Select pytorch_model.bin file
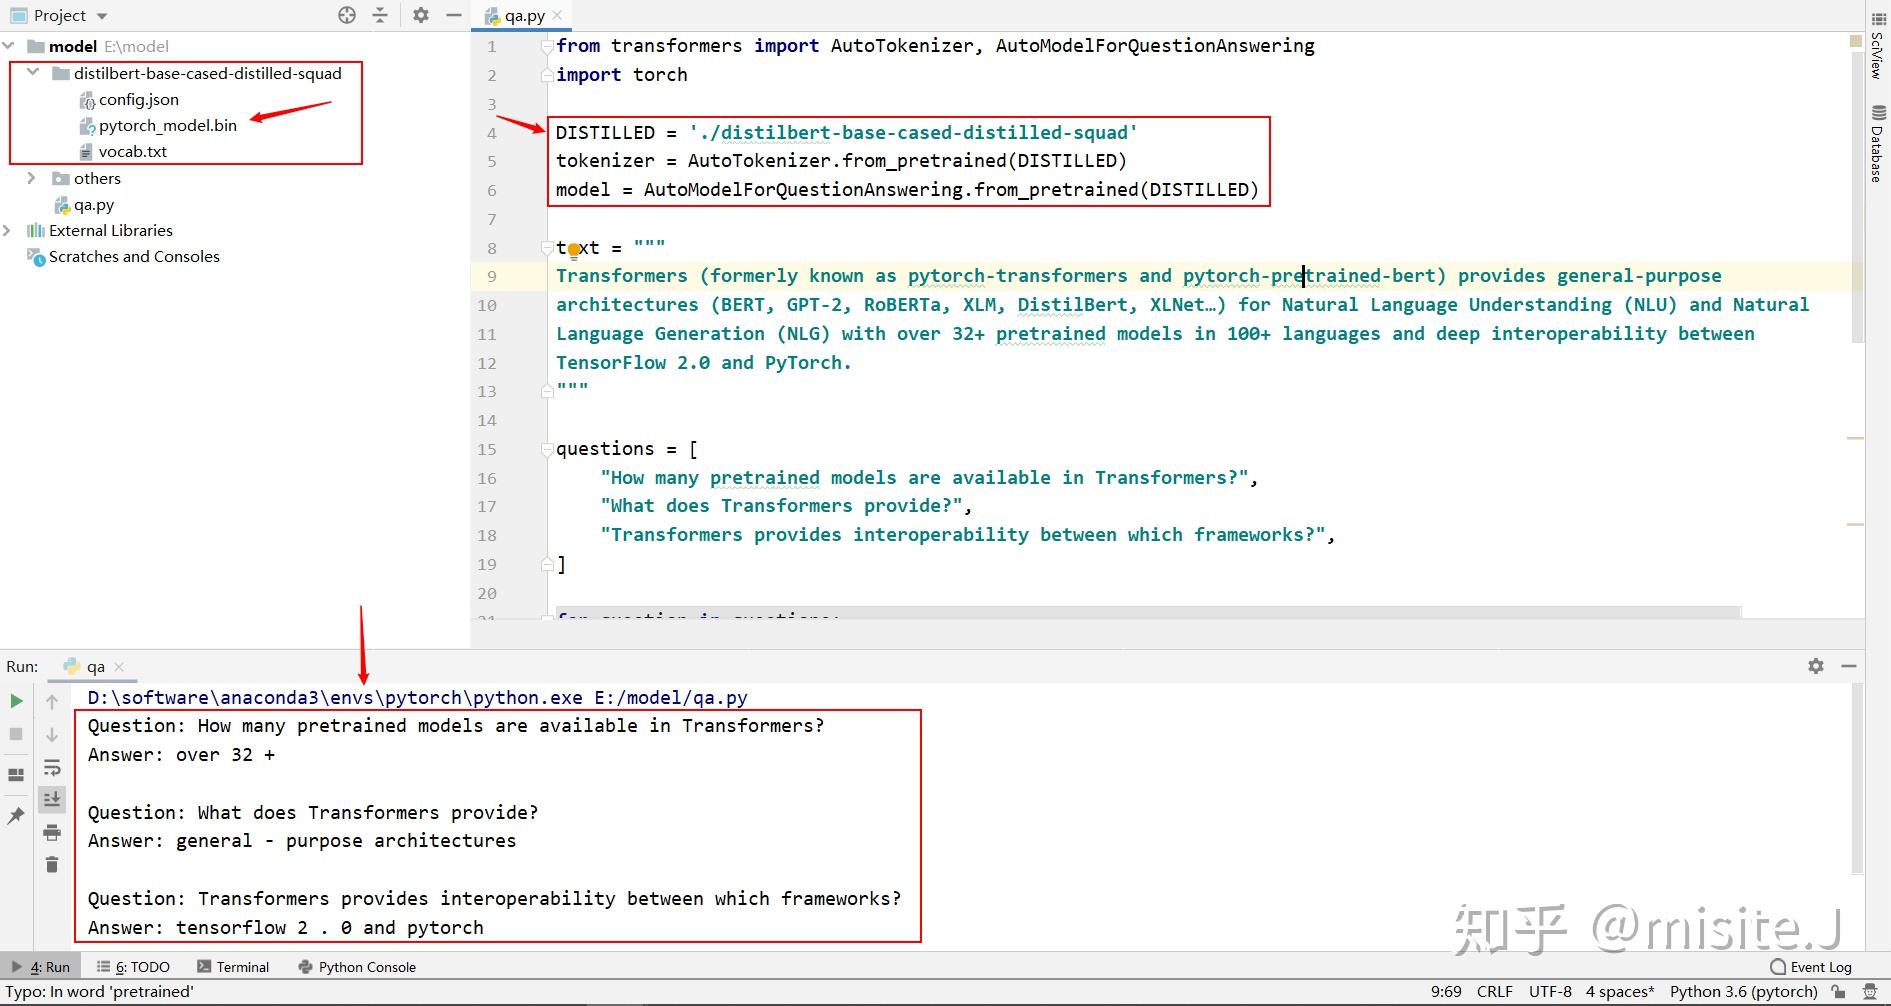Viewport: 1891px width, 1006px height. 167,125
